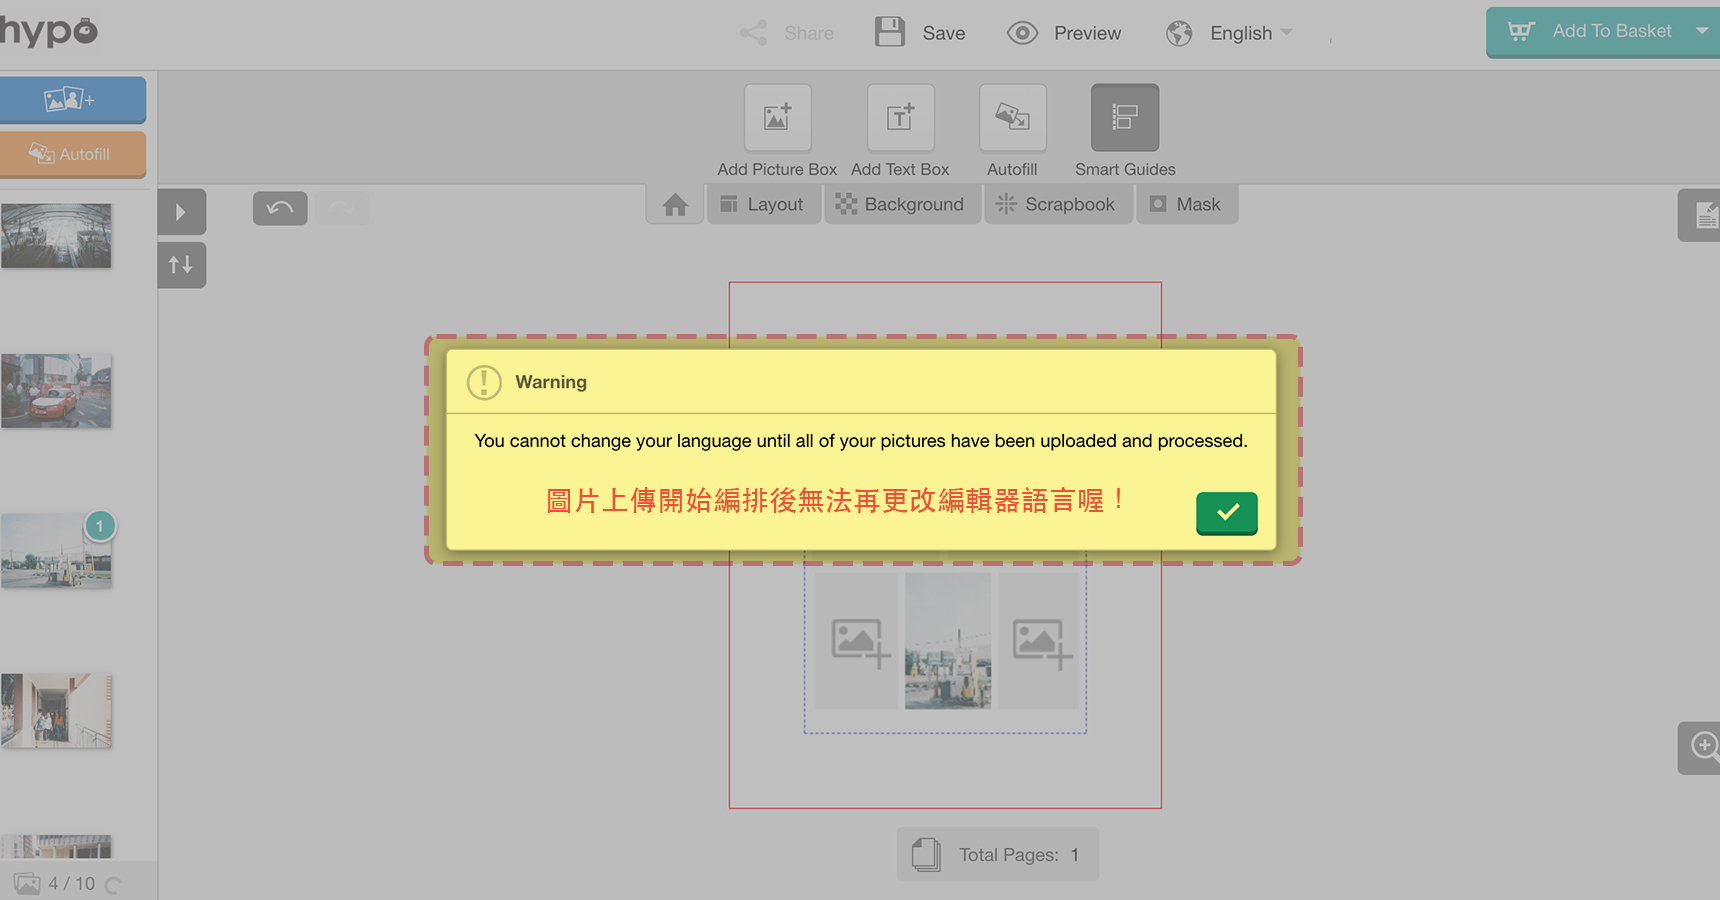1720x900 pixels.
Task: Click the Save icon
Action: (890, 32)
